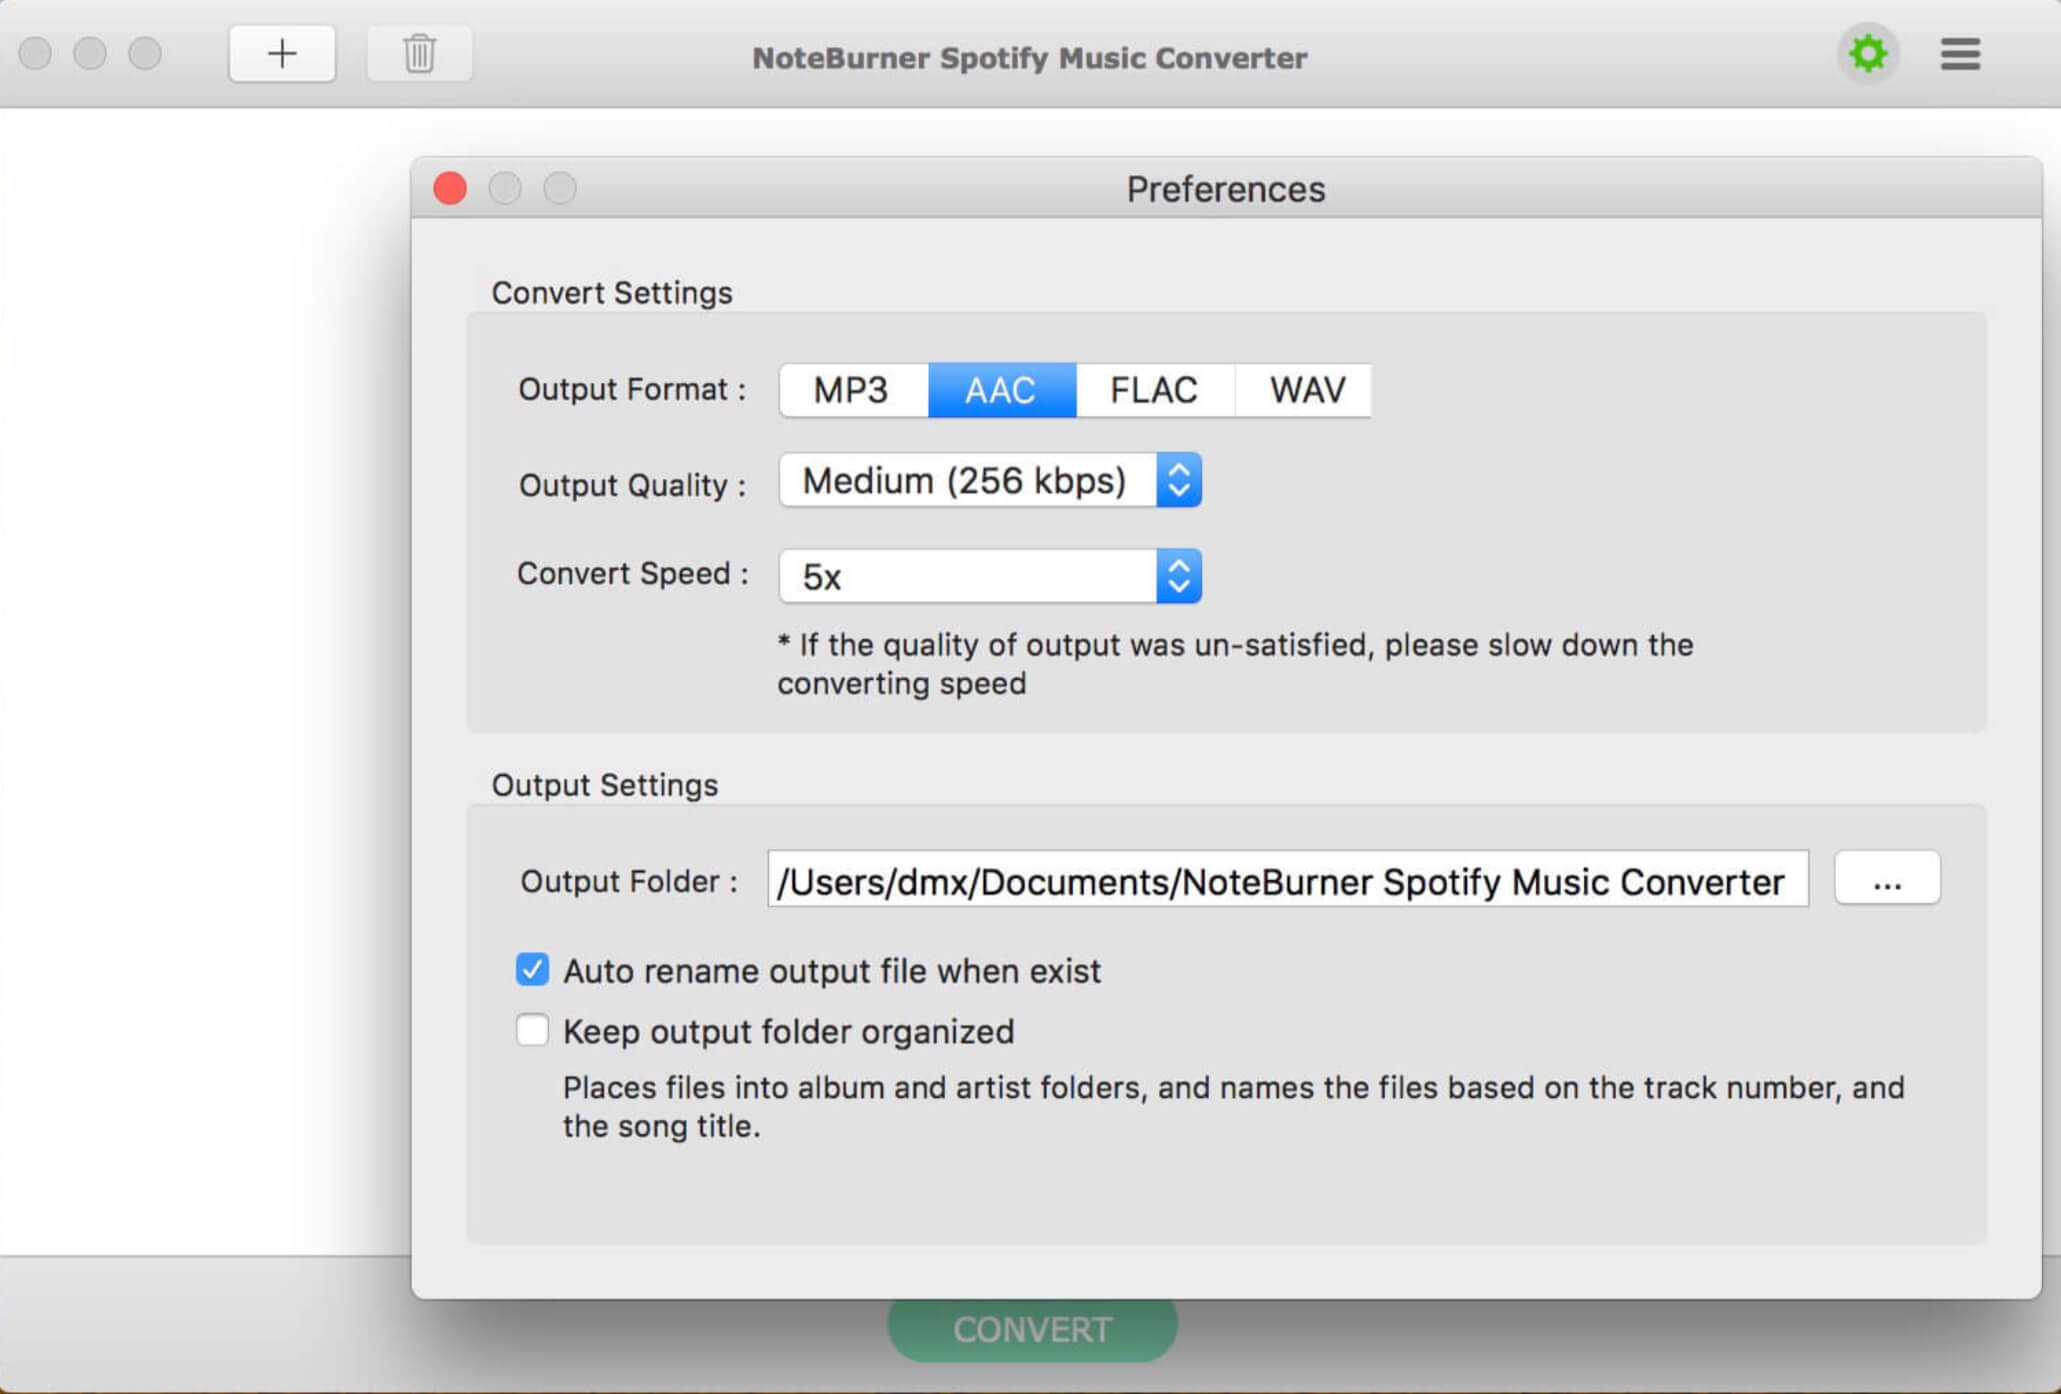2061x1394 pixels.
Task: Click the trash delete icon
Action: [419, 54]
